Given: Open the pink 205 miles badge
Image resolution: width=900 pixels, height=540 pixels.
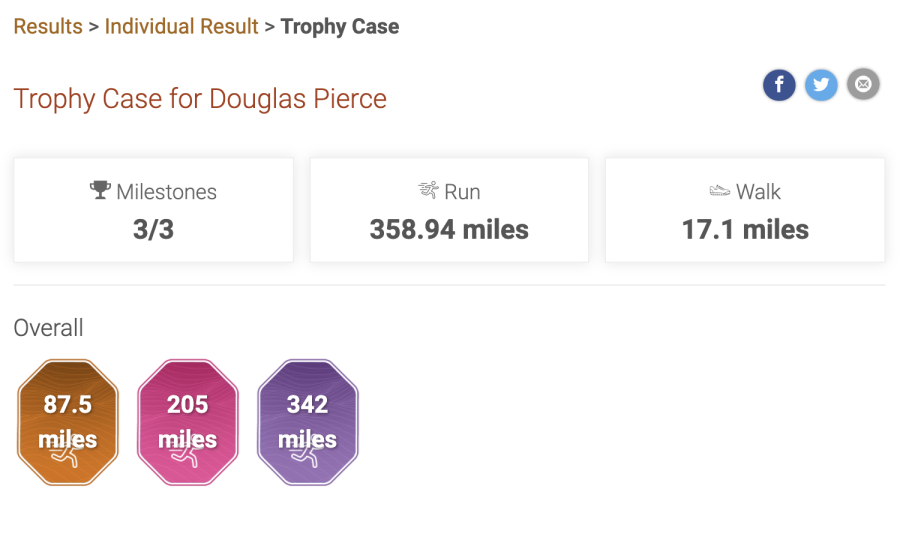Looking at the screenshot, I should 188,422.
